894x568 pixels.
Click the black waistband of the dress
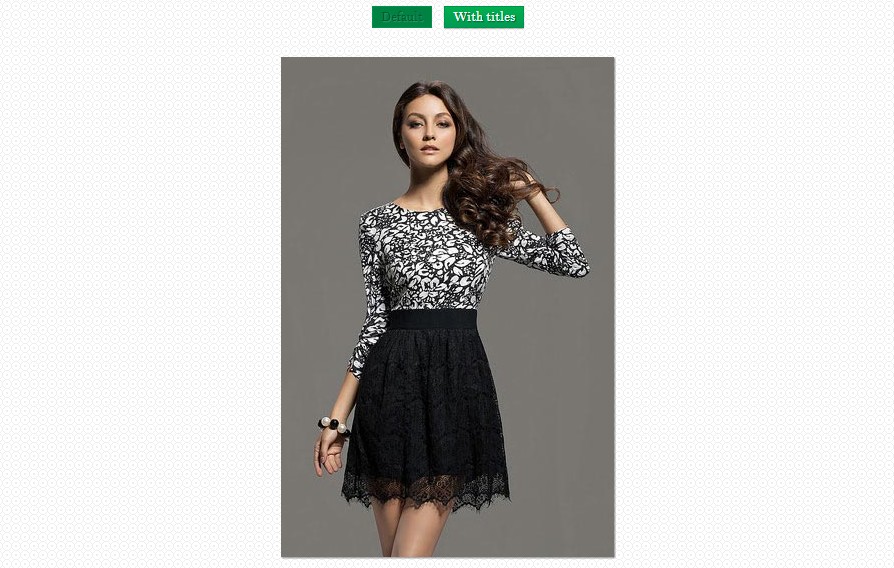point(432,319)
